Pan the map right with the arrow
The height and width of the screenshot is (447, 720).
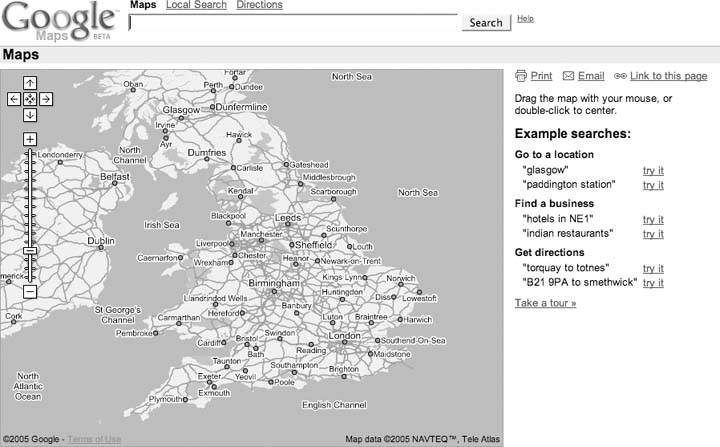pyautogui.click(x=46, y=99)
